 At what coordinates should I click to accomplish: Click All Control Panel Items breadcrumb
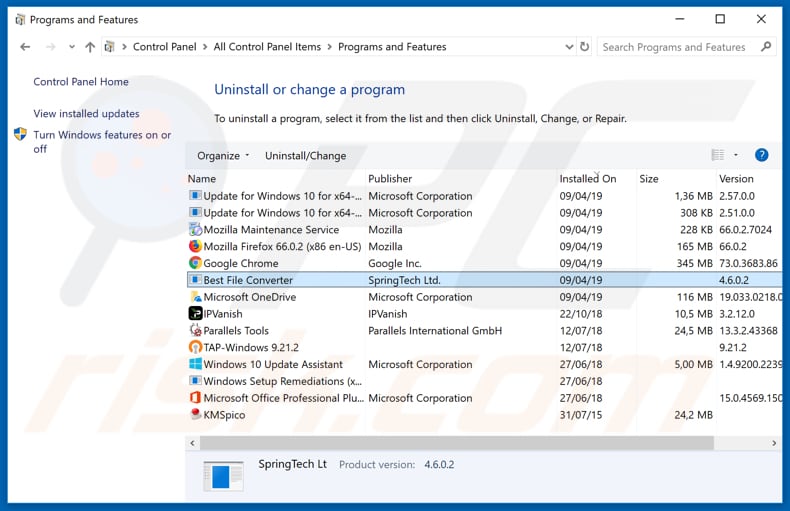267,47
